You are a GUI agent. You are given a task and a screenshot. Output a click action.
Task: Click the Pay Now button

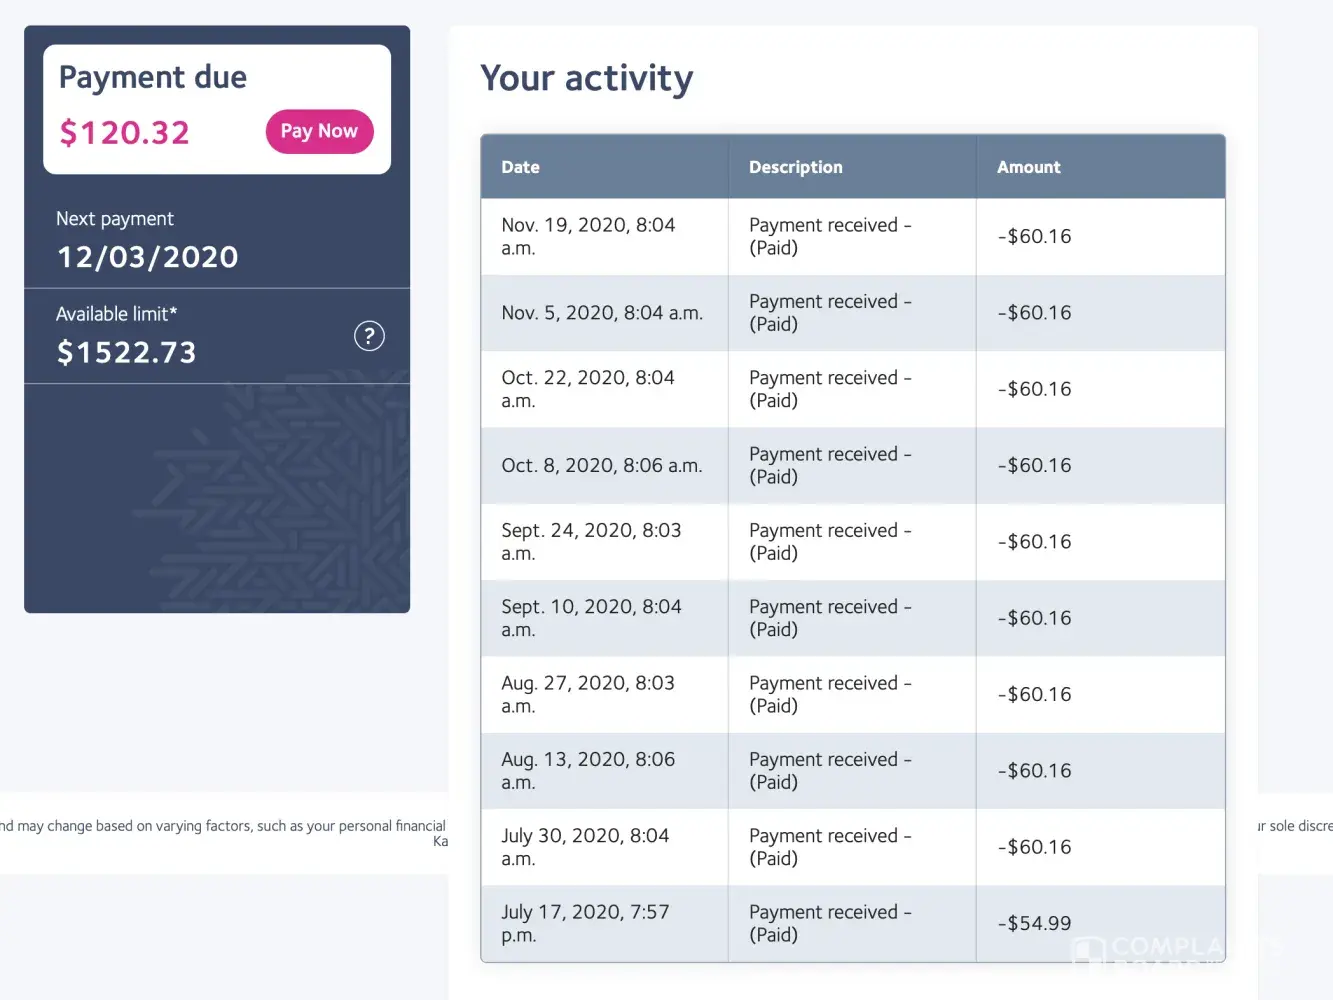pyautogui.click(x=319, y=131)
